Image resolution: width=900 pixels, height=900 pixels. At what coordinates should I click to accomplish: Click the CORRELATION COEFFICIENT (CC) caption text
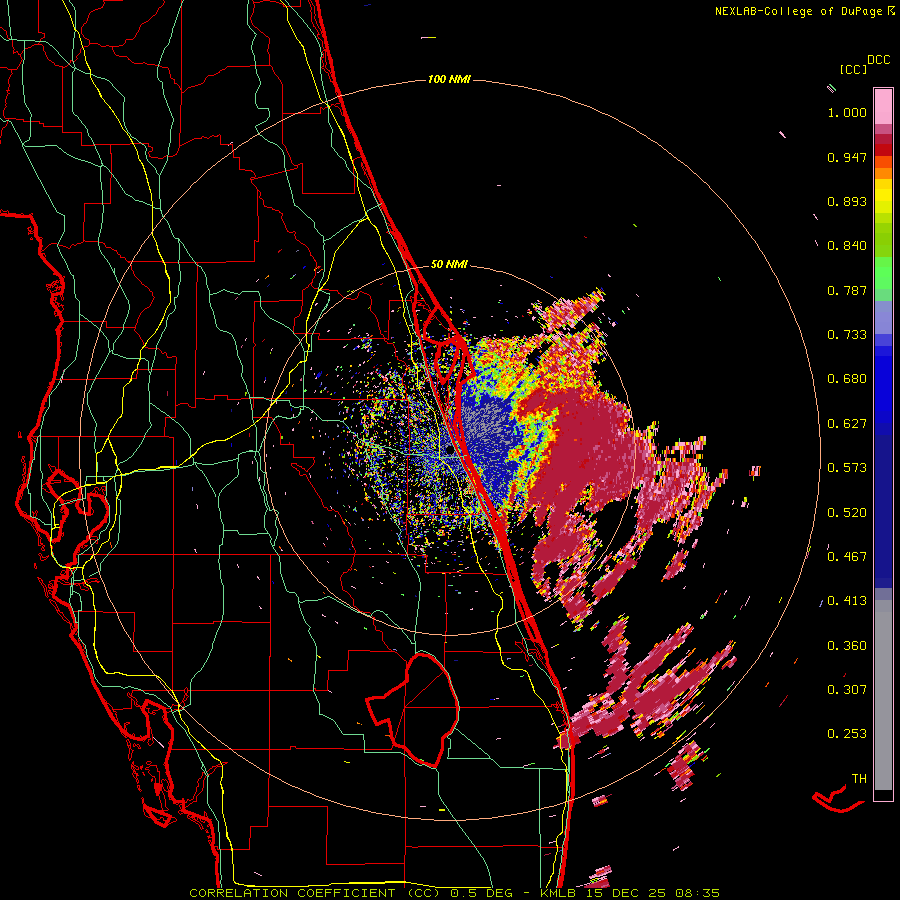click(315, 893)
